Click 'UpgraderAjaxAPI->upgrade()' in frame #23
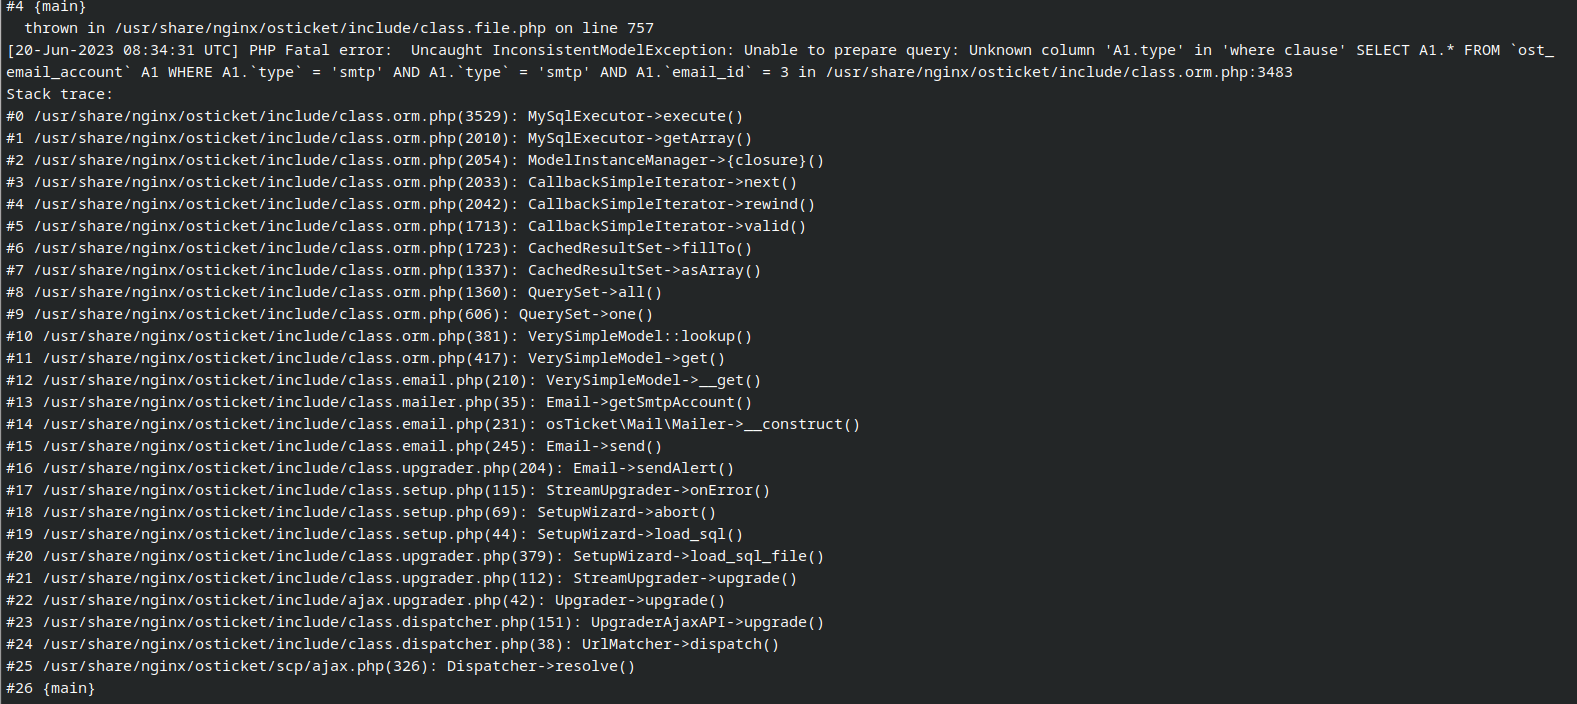This screenshot has width=1577, height=704. point(707,622)
